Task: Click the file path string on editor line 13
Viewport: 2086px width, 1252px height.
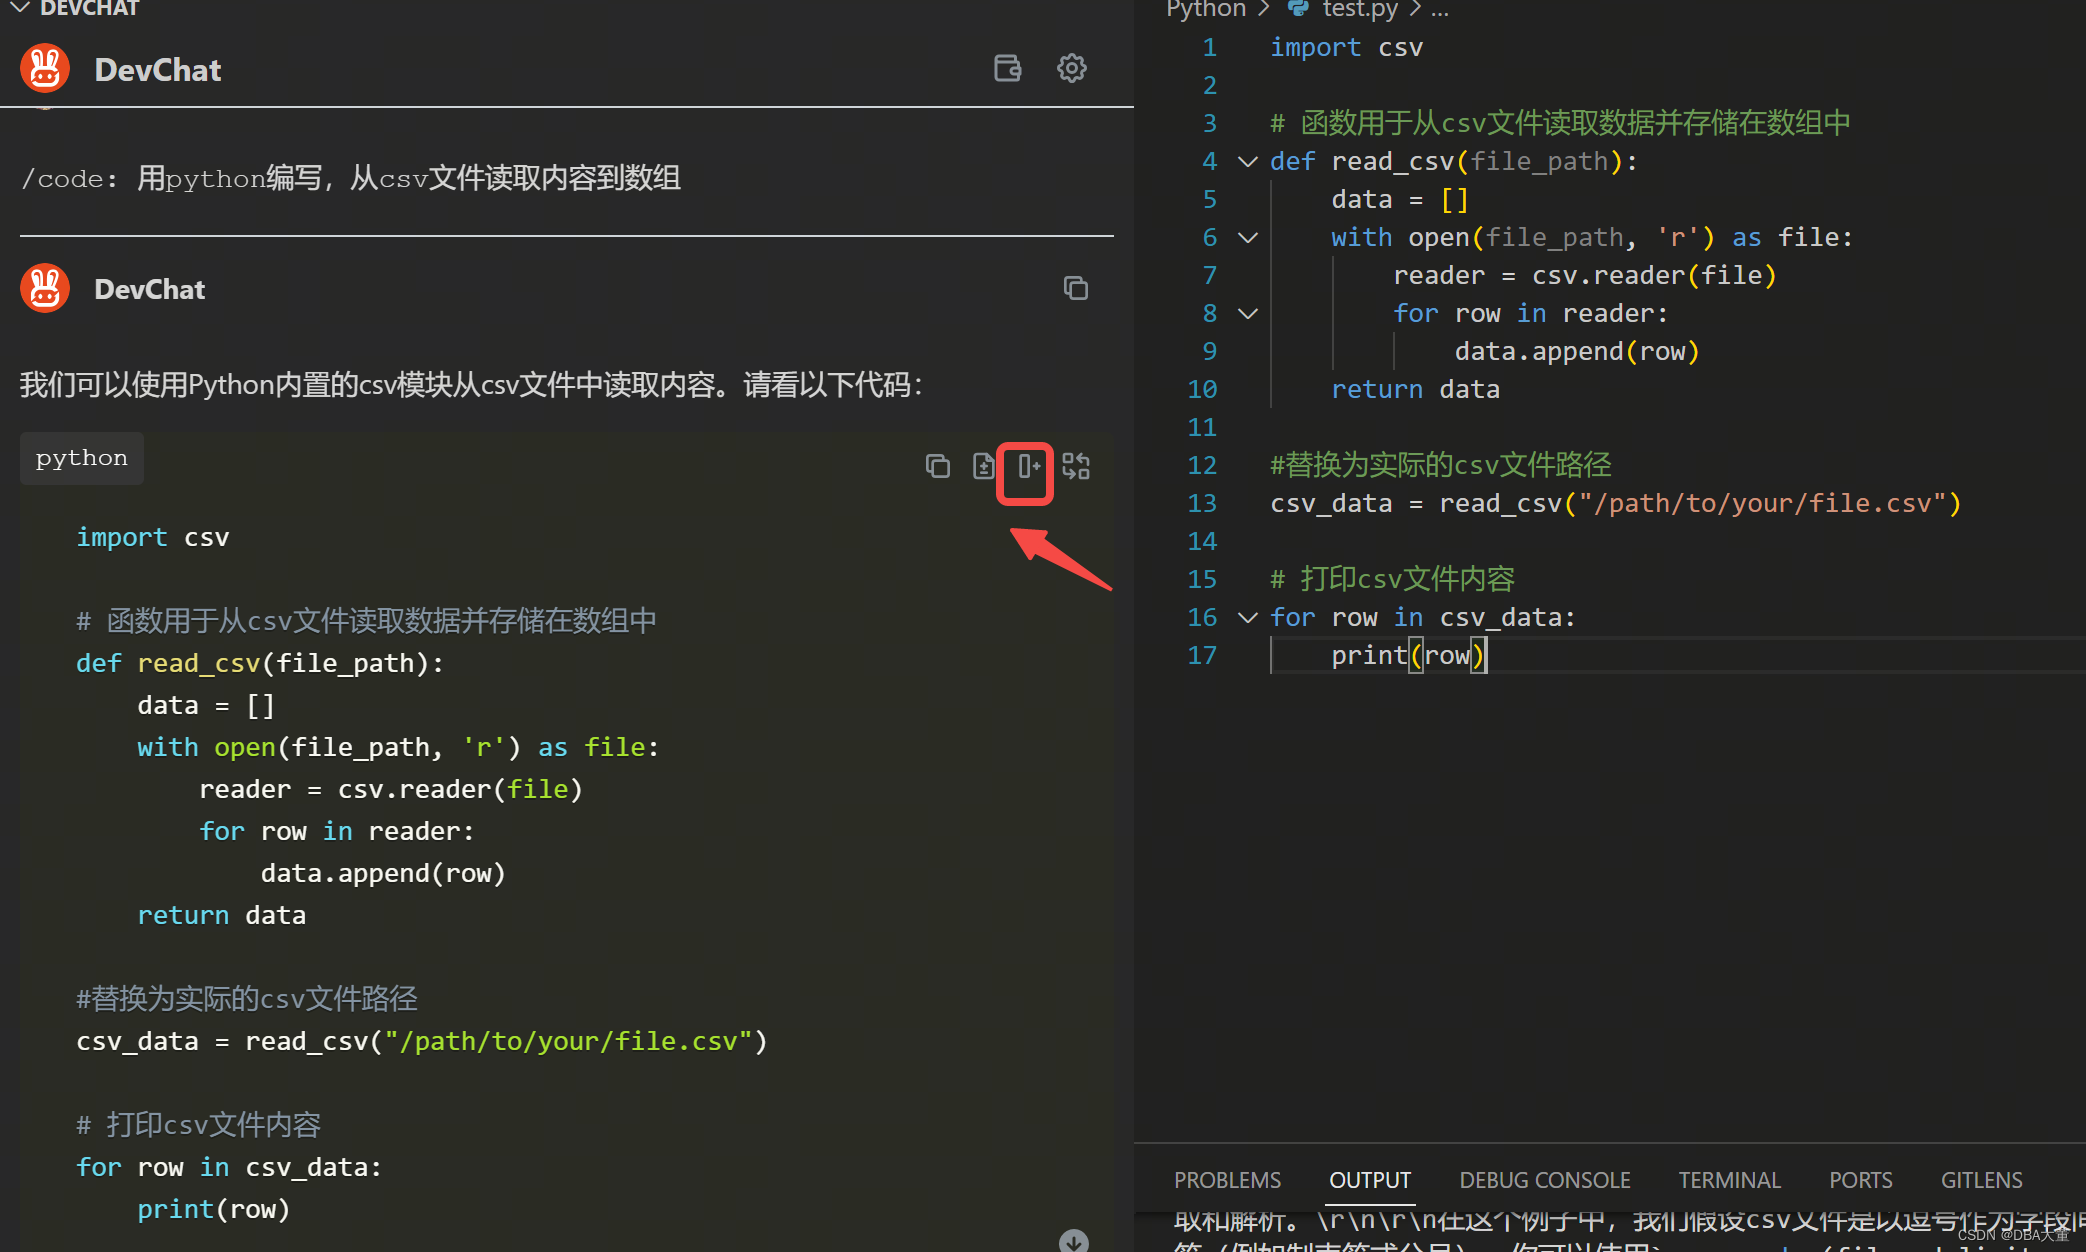Action: [1762, 503]
